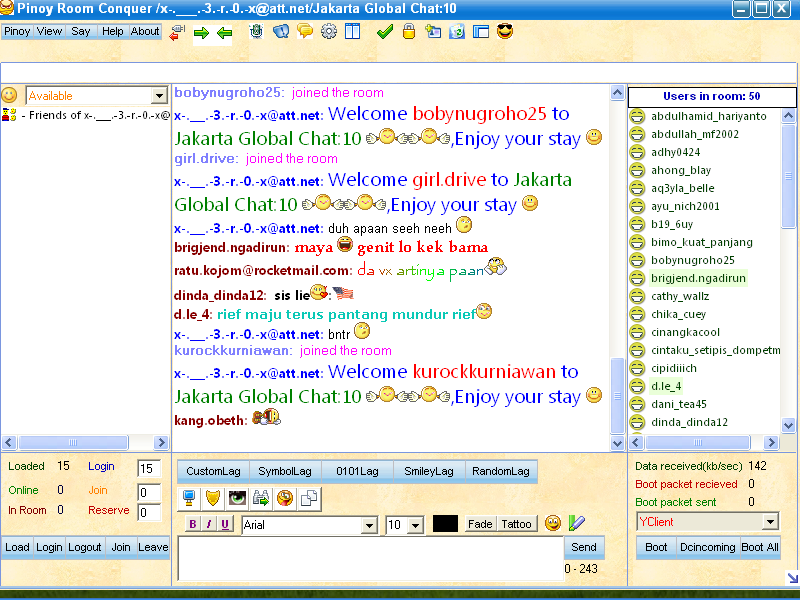Open the View menu
This screenshot has width=800, height=600.
pos(49,31)
